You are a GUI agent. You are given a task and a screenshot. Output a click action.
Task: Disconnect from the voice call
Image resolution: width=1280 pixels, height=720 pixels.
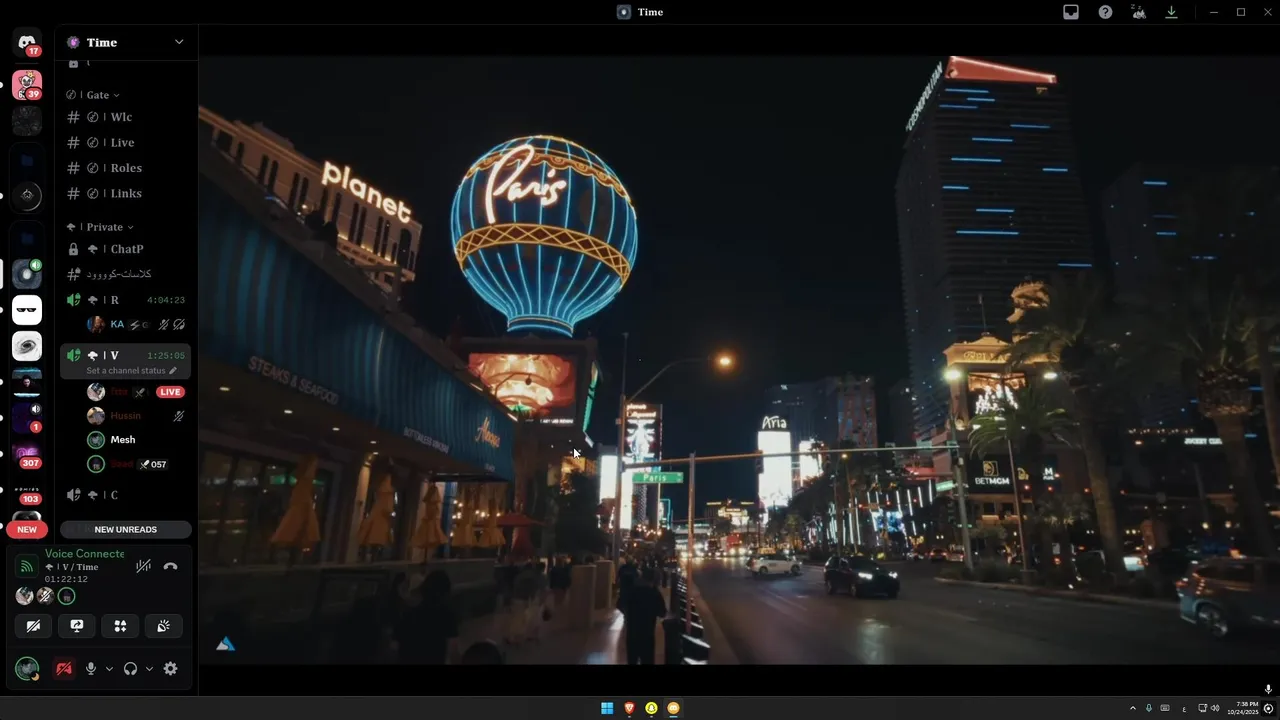tap(170, 566)
